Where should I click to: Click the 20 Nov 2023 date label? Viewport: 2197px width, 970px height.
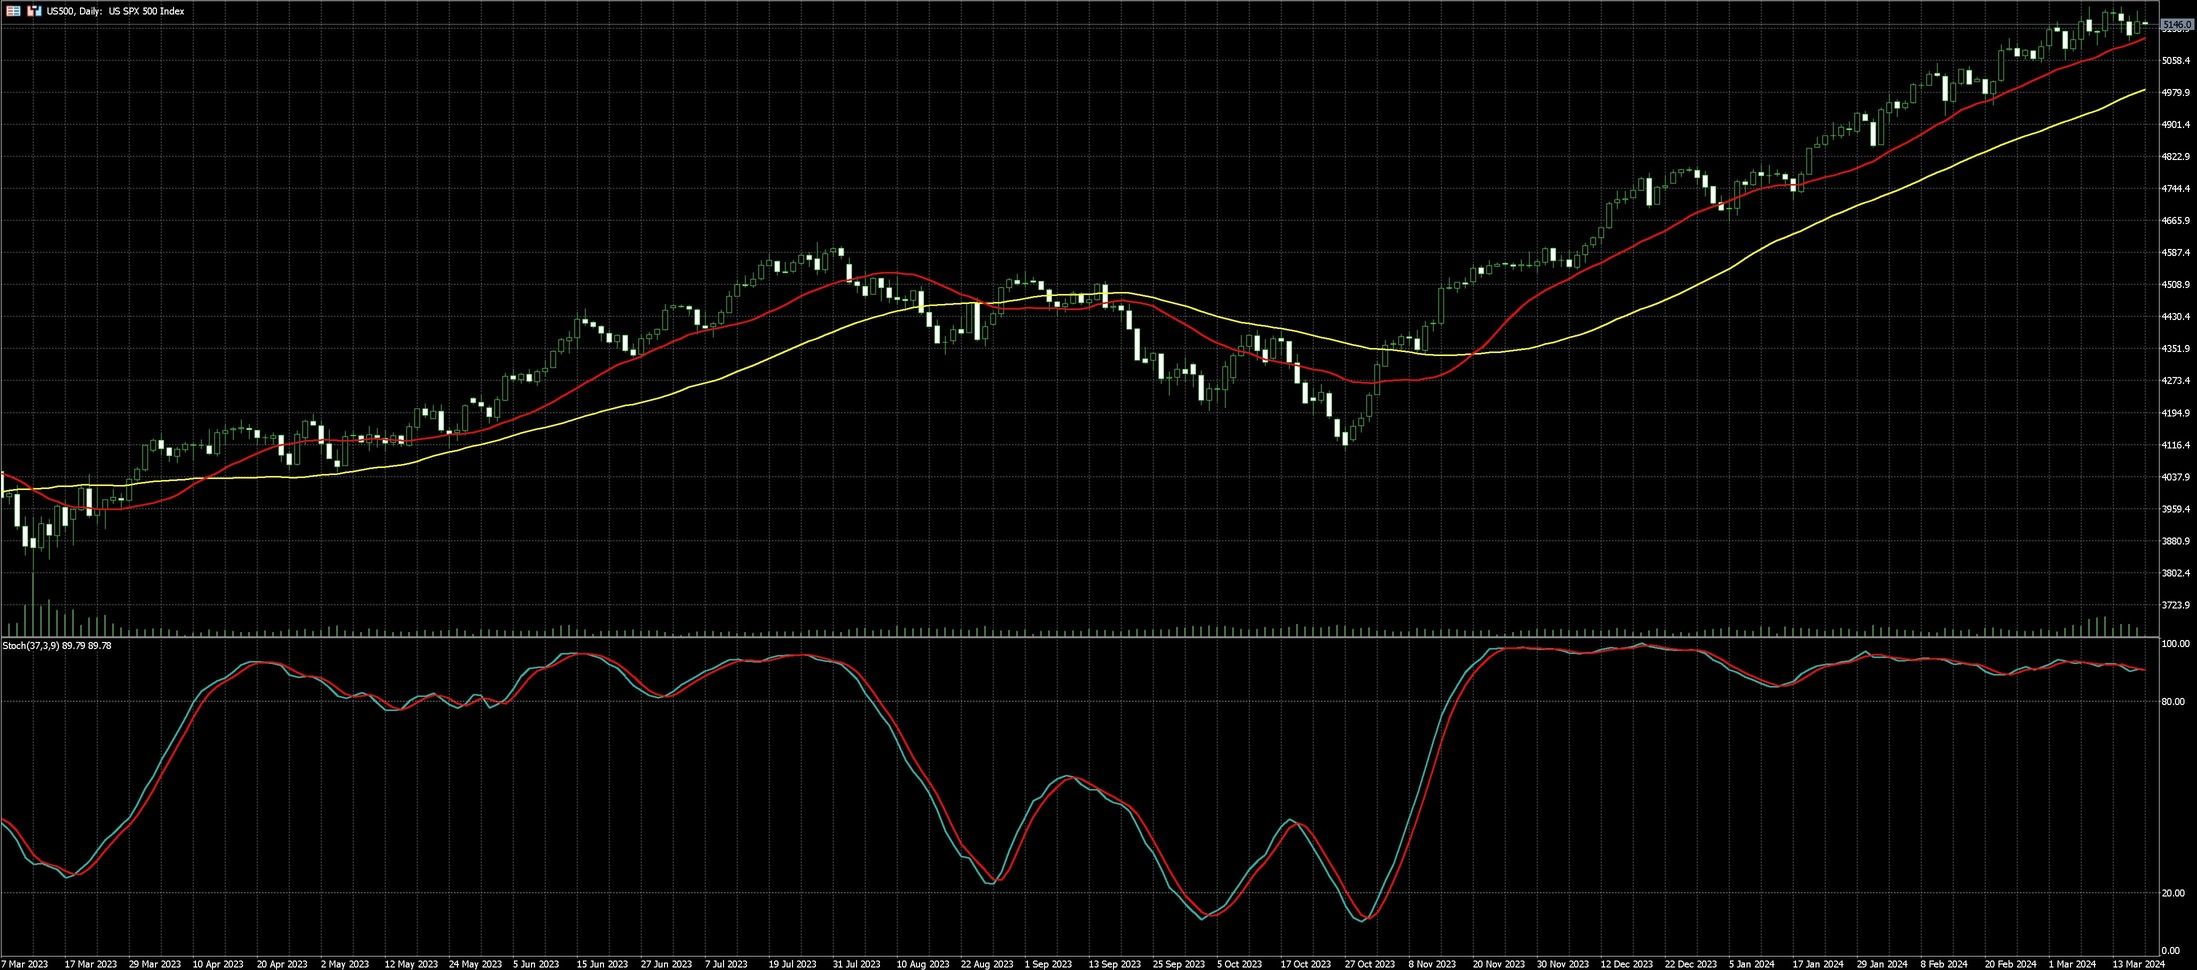[1498, 964]
